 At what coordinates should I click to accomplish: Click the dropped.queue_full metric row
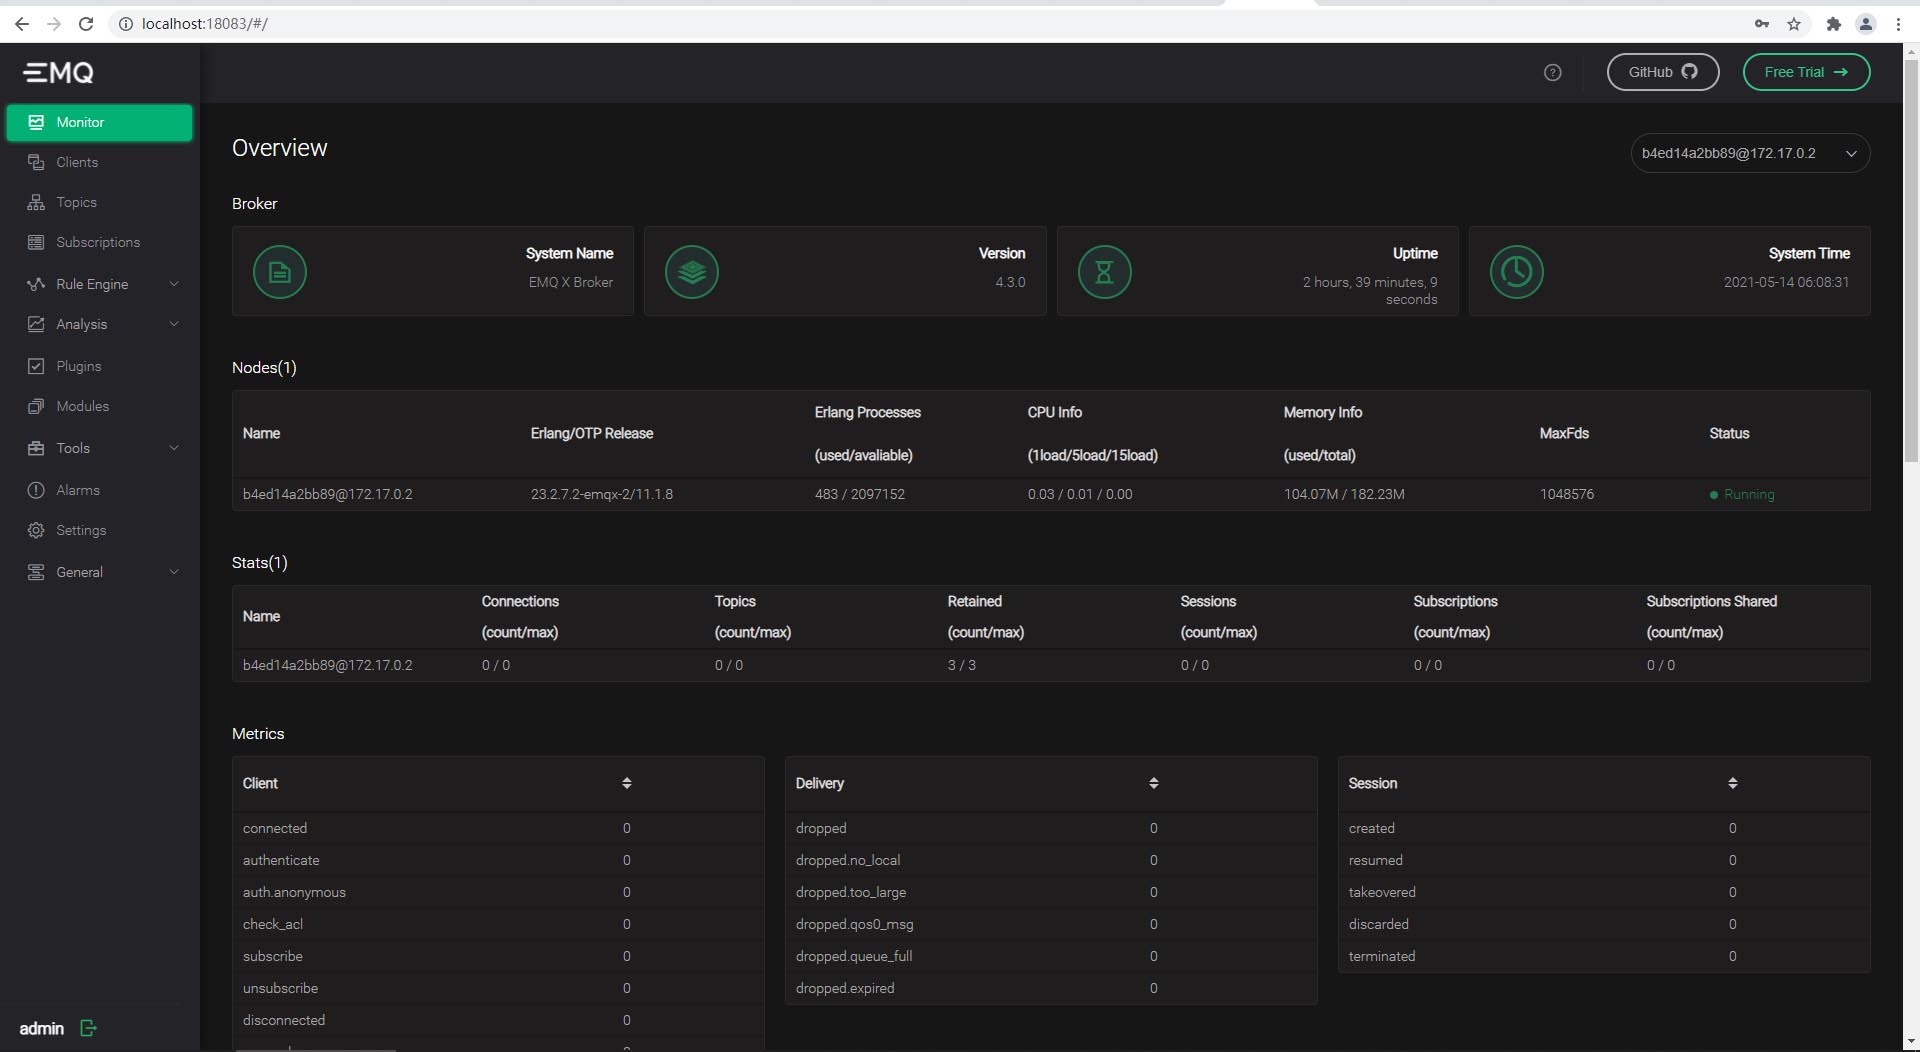(x=1051, y=956)
